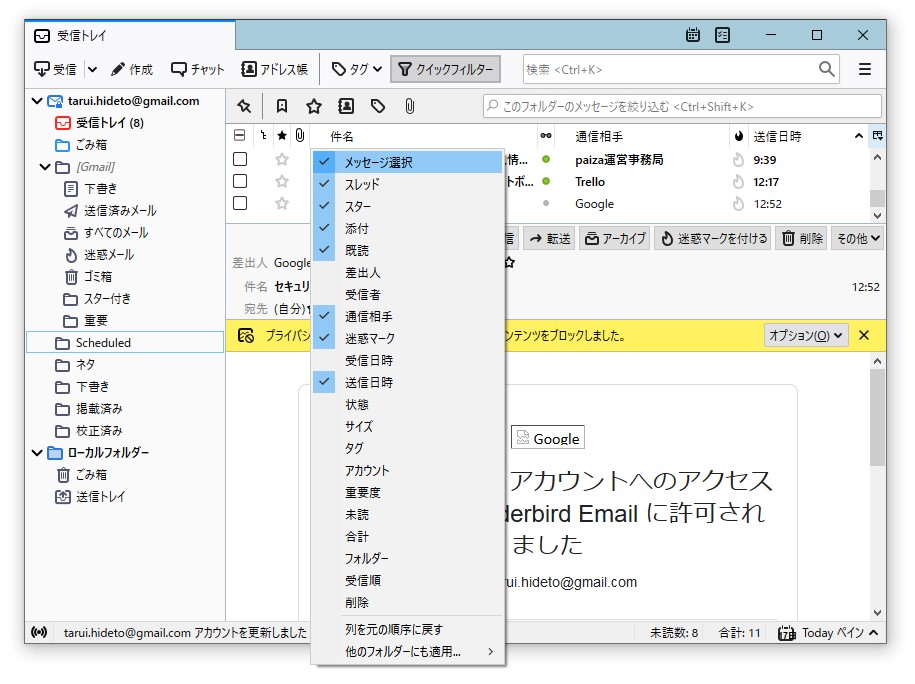This screenshot has height=684, width=915.
Task: Open the チャット (Chat) icon
Action: point(196,69)
